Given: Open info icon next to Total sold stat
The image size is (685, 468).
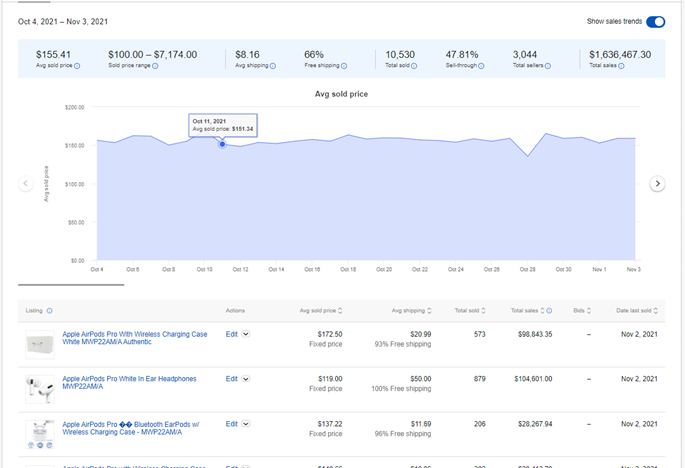Looking at the screenshot, I should pyautogui.click(x=414, y=66).
